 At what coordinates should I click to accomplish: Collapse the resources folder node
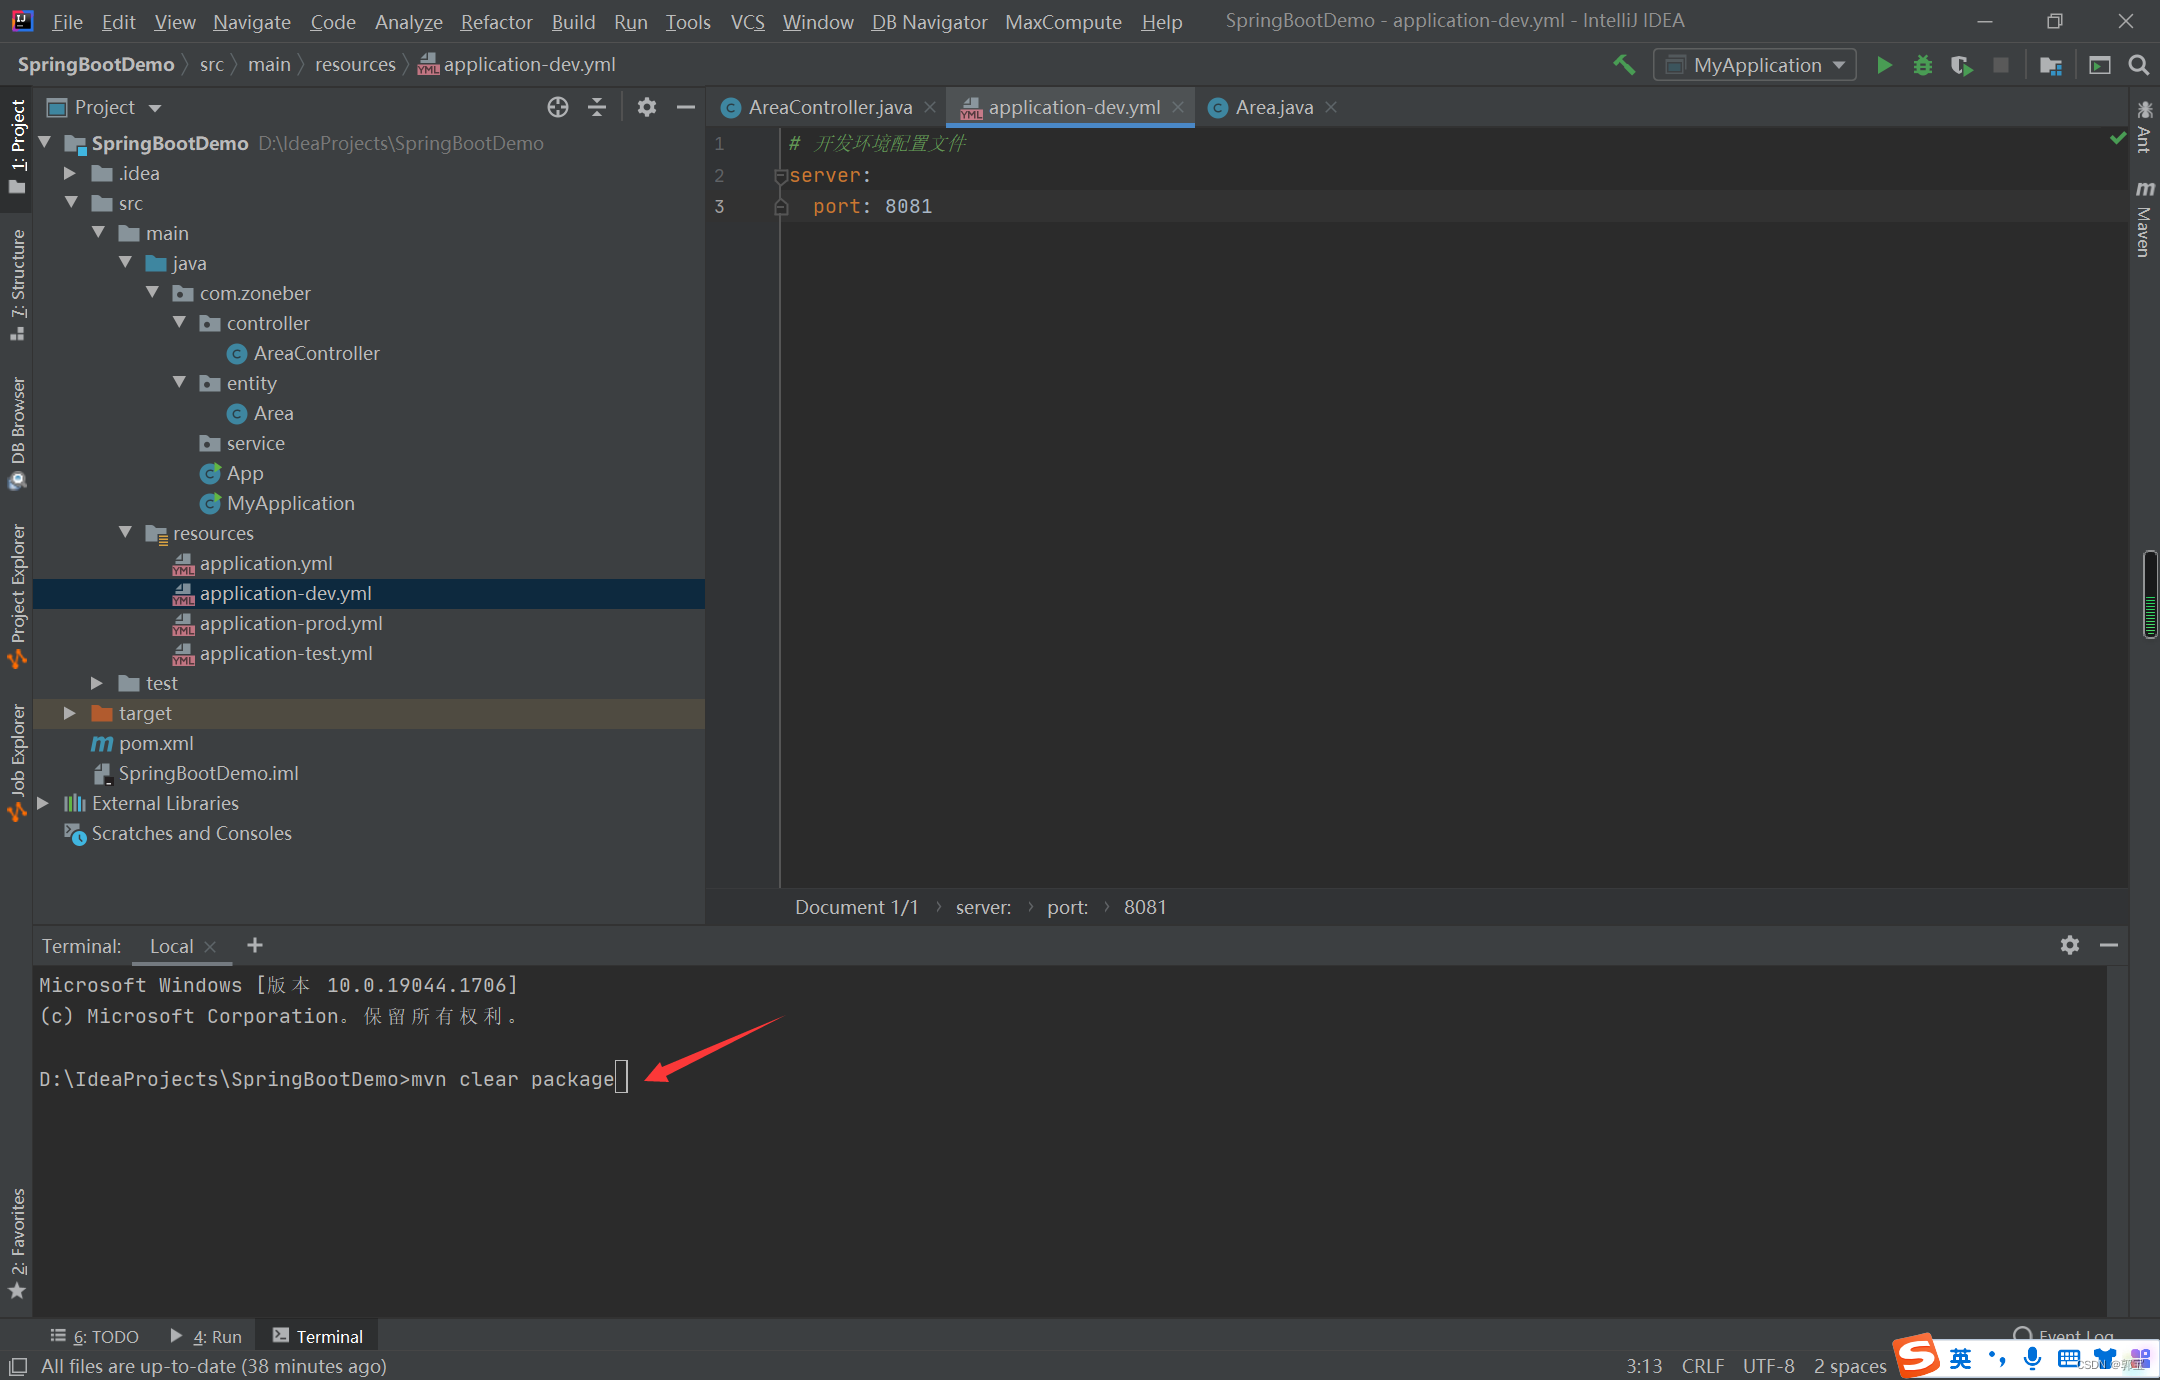click(x=125, y=533)
